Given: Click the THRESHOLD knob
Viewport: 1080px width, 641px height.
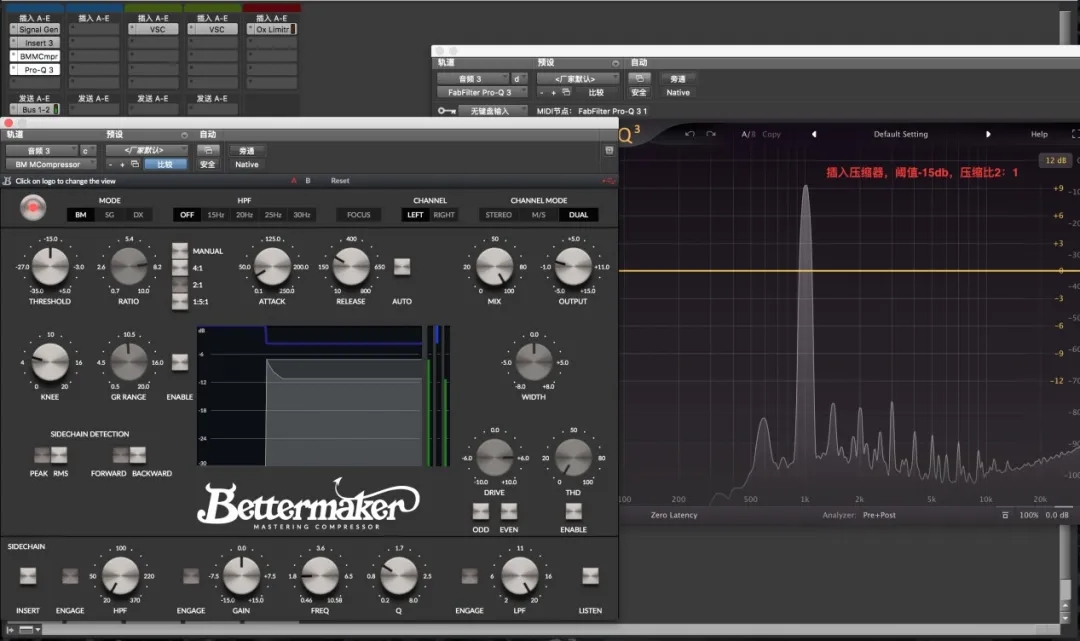Looking at the screenshot, I should pos(50,266).
